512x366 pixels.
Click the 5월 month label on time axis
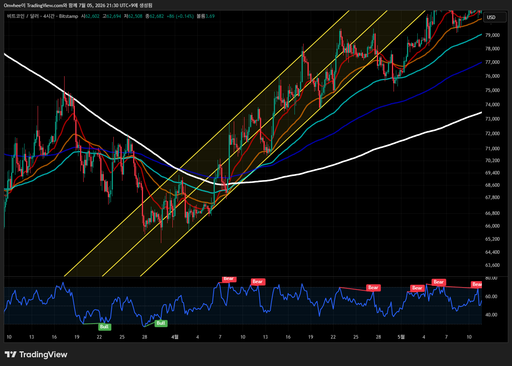(x=401, y=337)
